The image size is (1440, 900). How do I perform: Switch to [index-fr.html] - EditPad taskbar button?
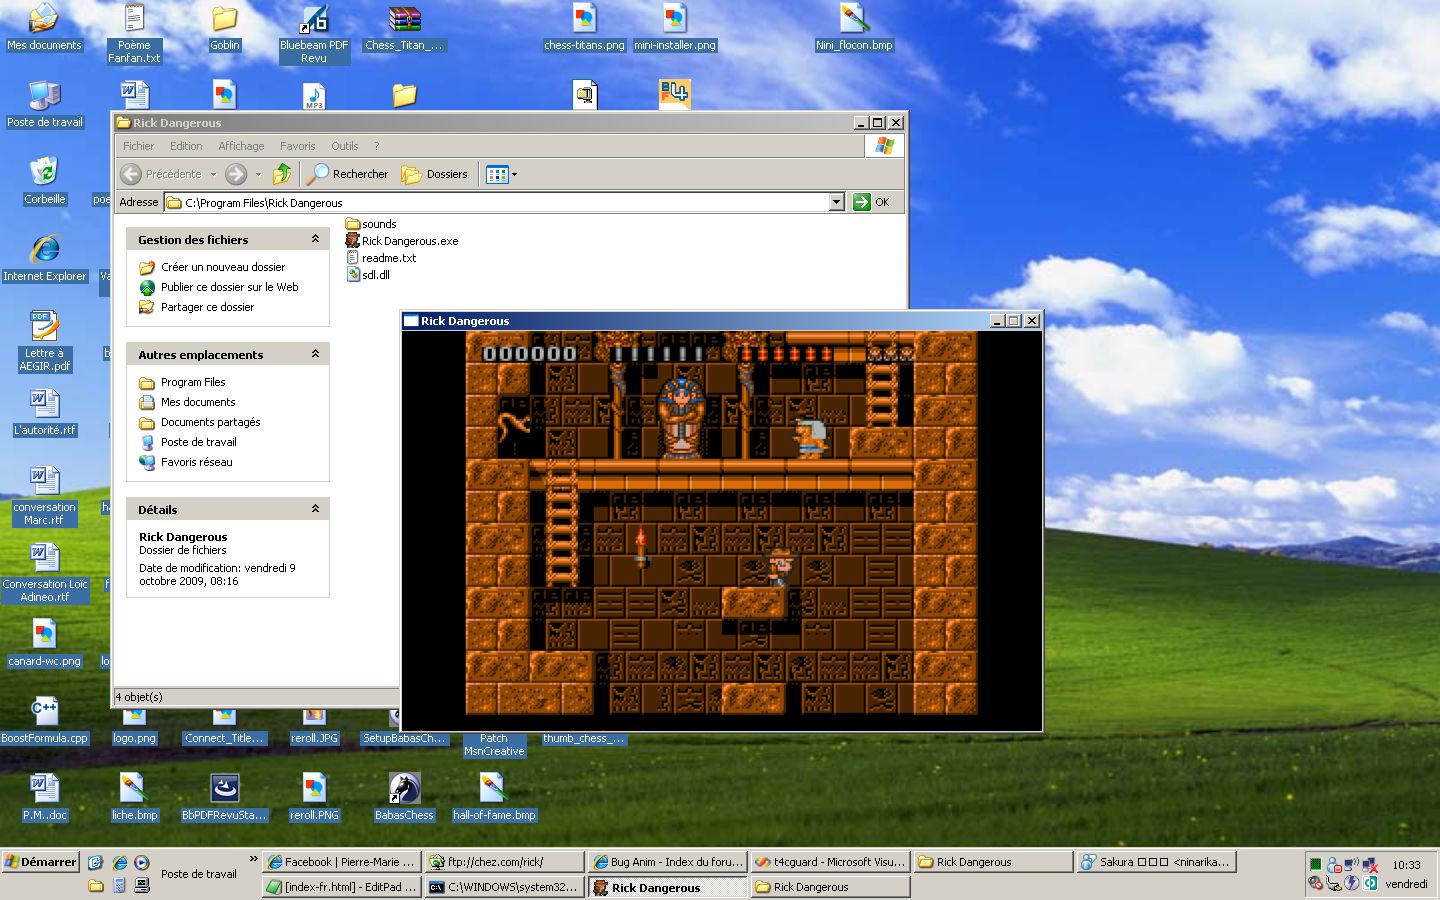click(341, 887)
